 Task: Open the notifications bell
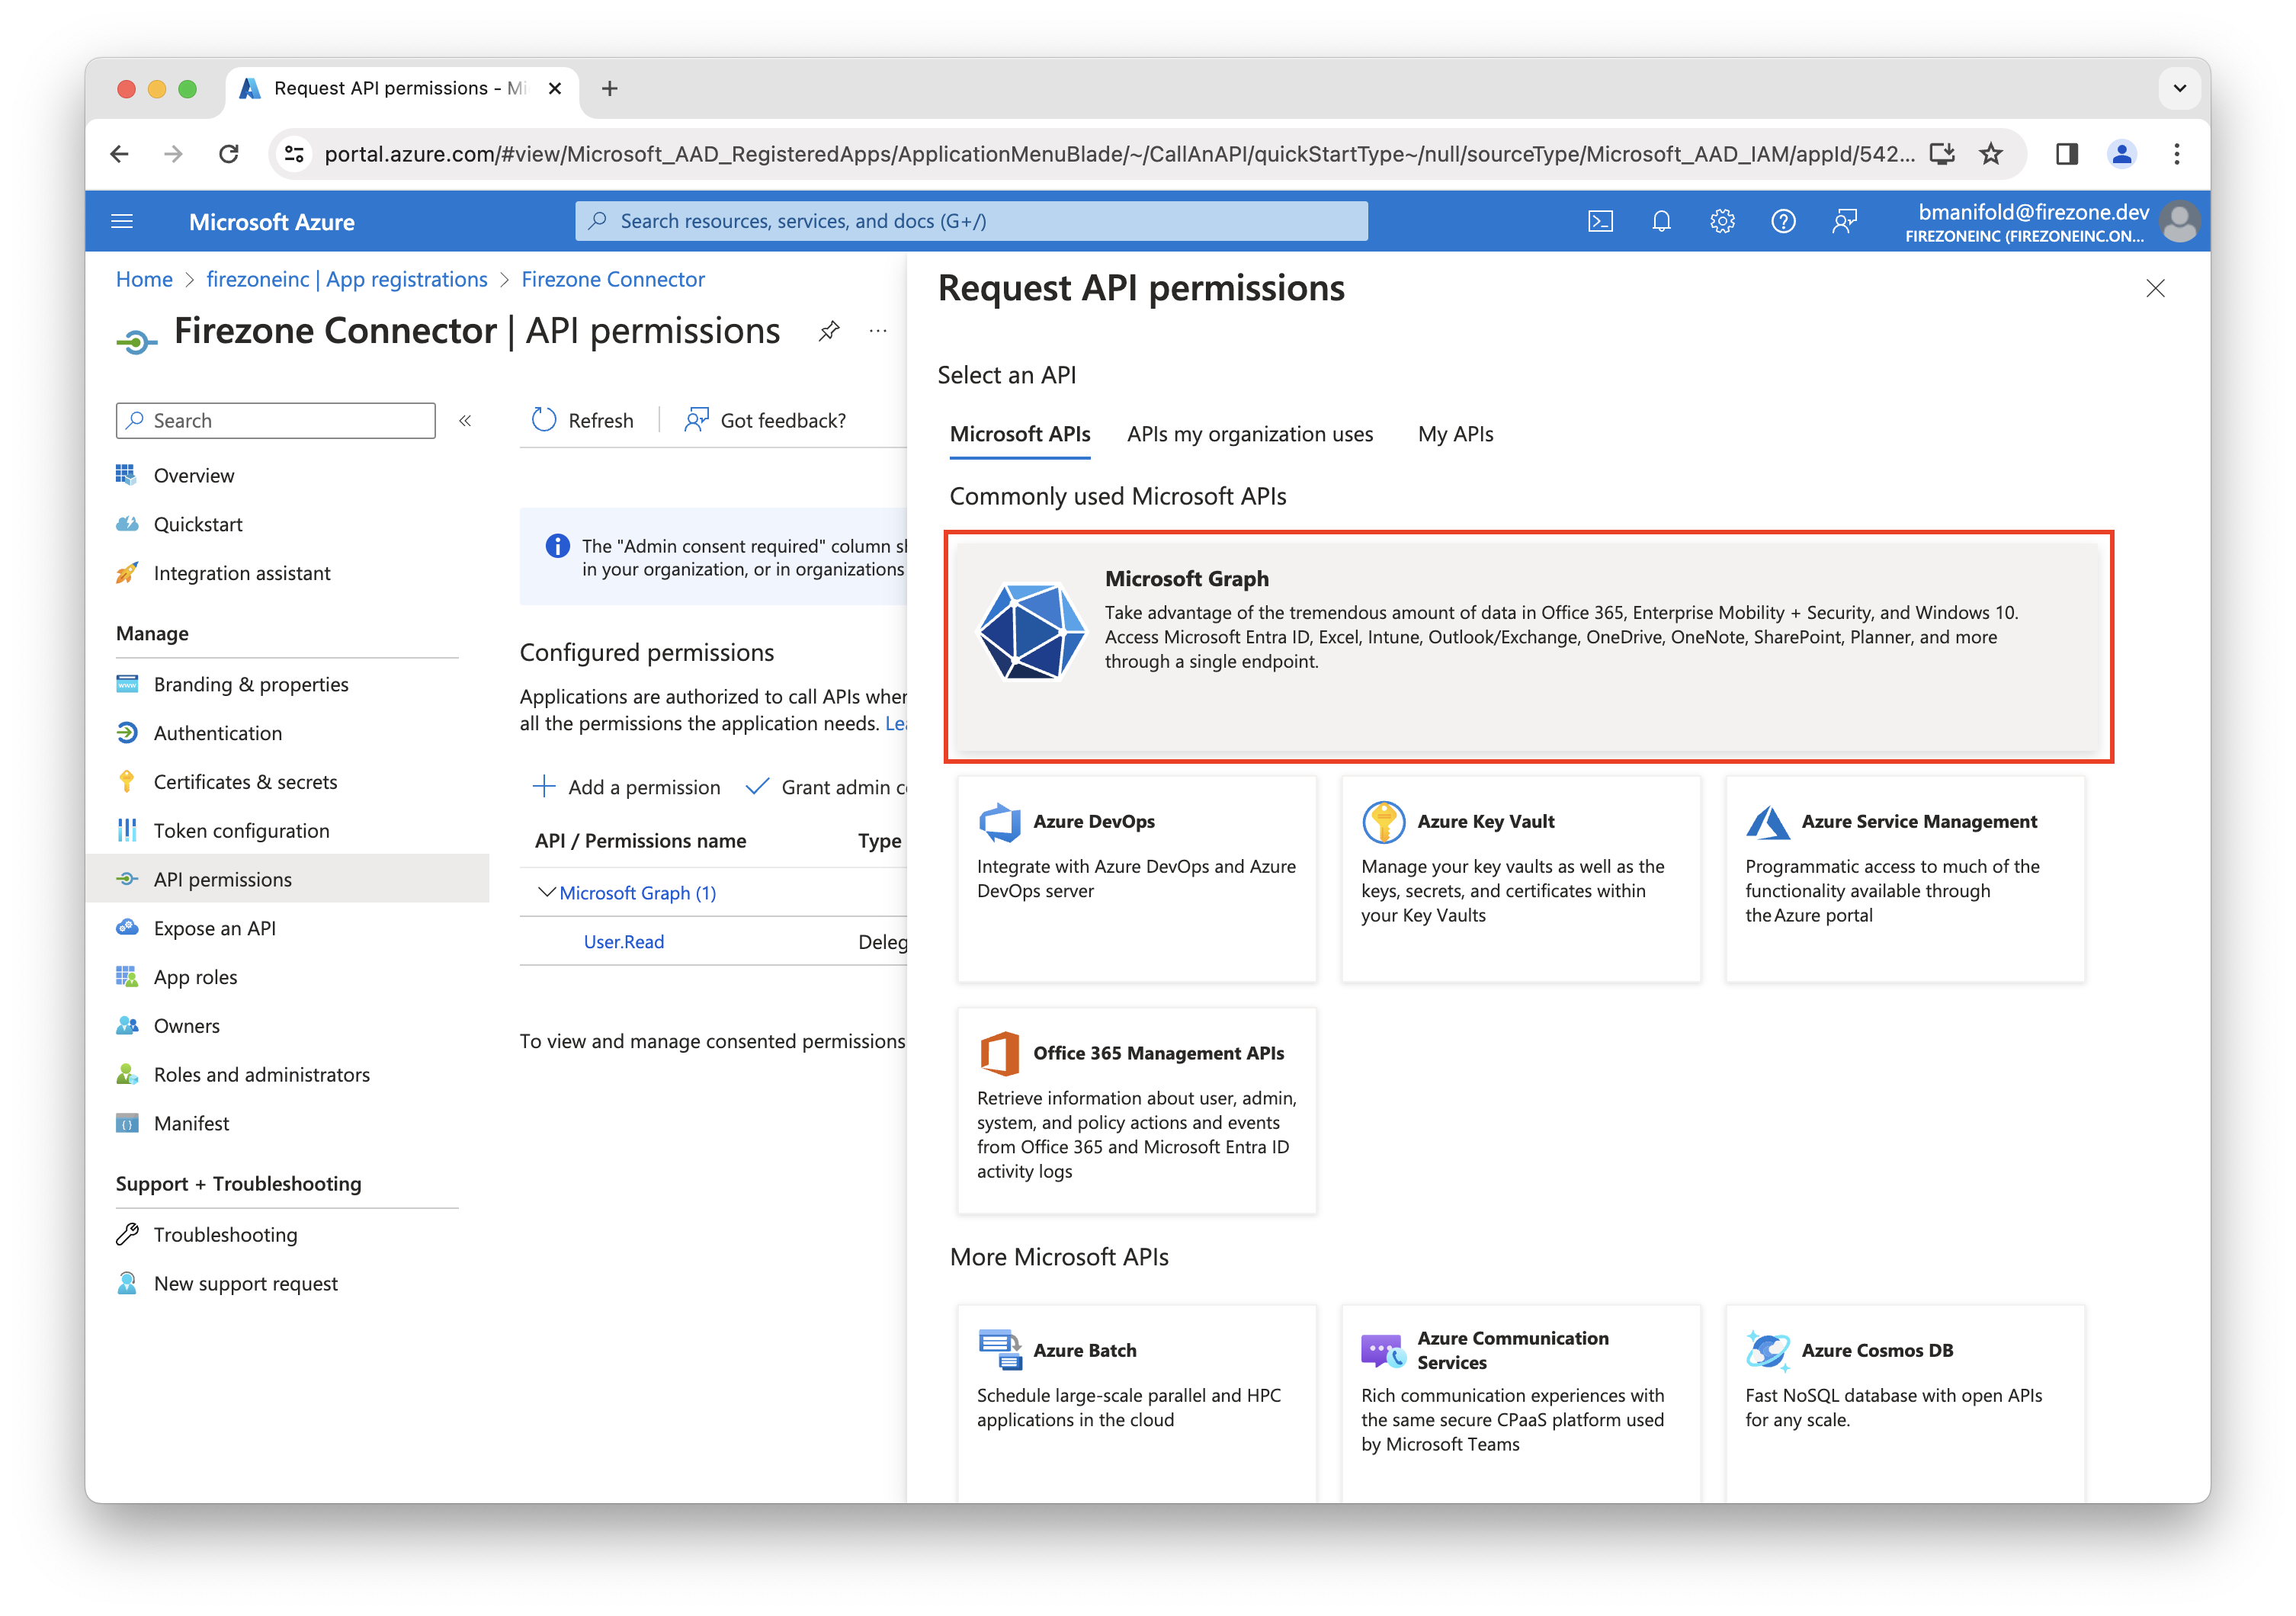pos(1662,220)
